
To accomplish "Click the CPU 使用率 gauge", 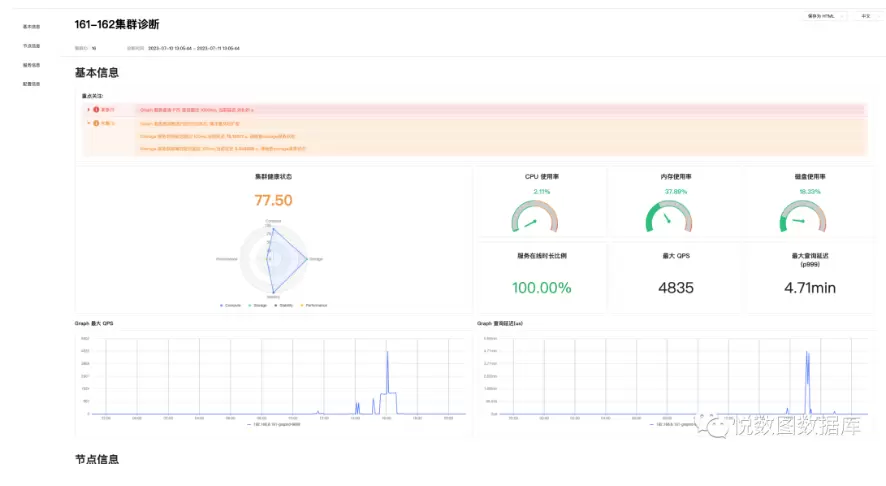I will point(541,217).
